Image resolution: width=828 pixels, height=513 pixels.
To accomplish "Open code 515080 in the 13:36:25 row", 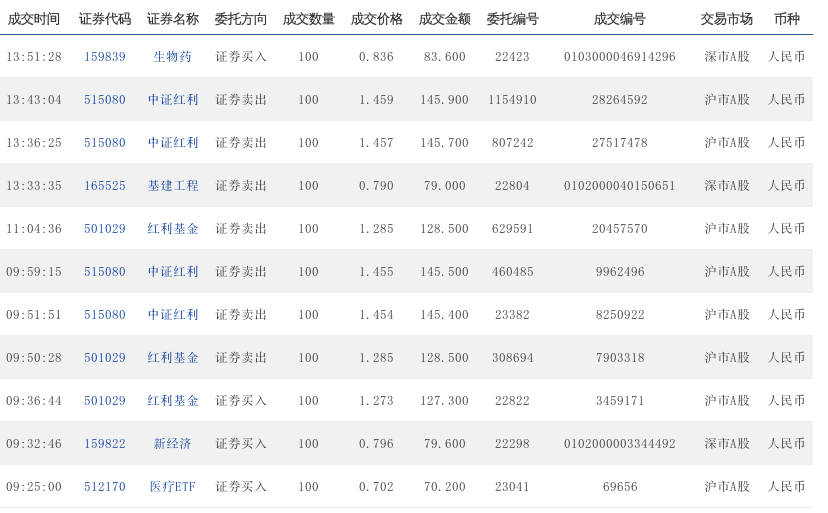I will 105,143.
